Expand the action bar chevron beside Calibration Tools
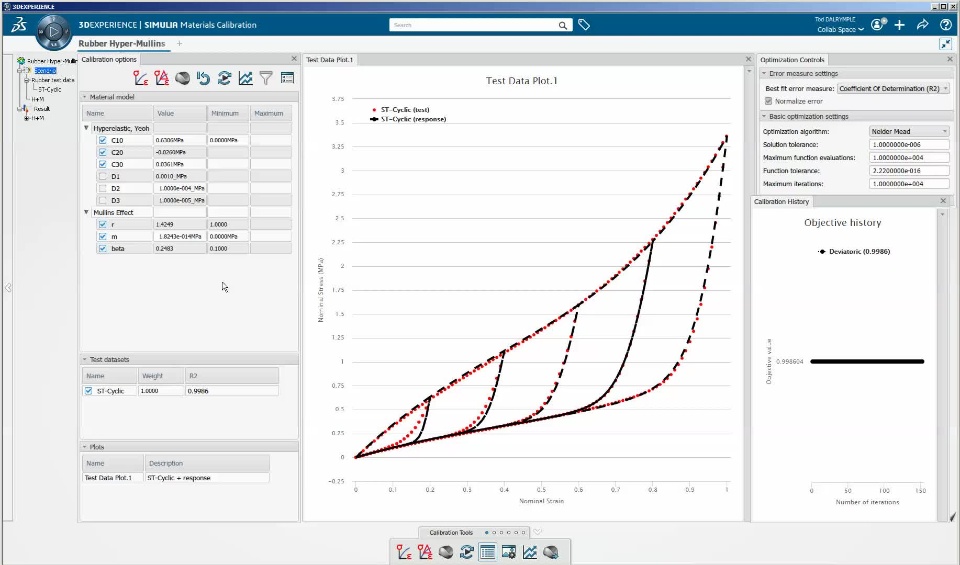Screen dimensions: 960x565 (538, 532)
